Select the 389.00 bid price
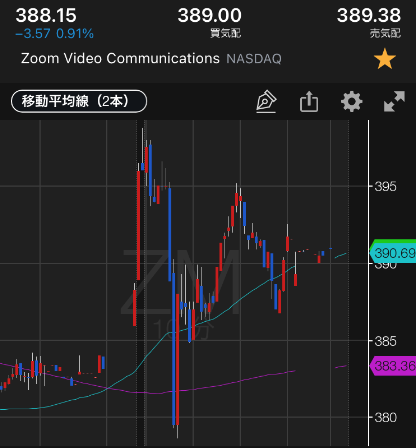This screenshot has width=416, height=448. point(209,15)
